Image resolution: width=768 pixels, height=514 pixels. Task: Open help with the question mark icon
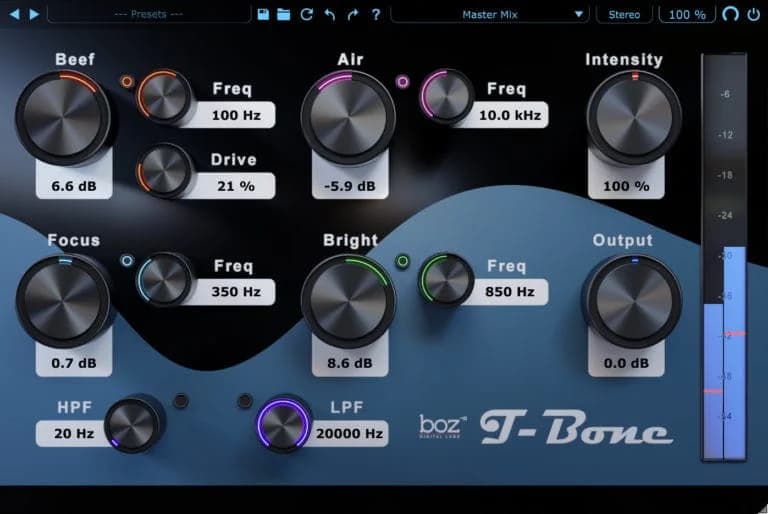pyautogui.click(x=375, y=14)
